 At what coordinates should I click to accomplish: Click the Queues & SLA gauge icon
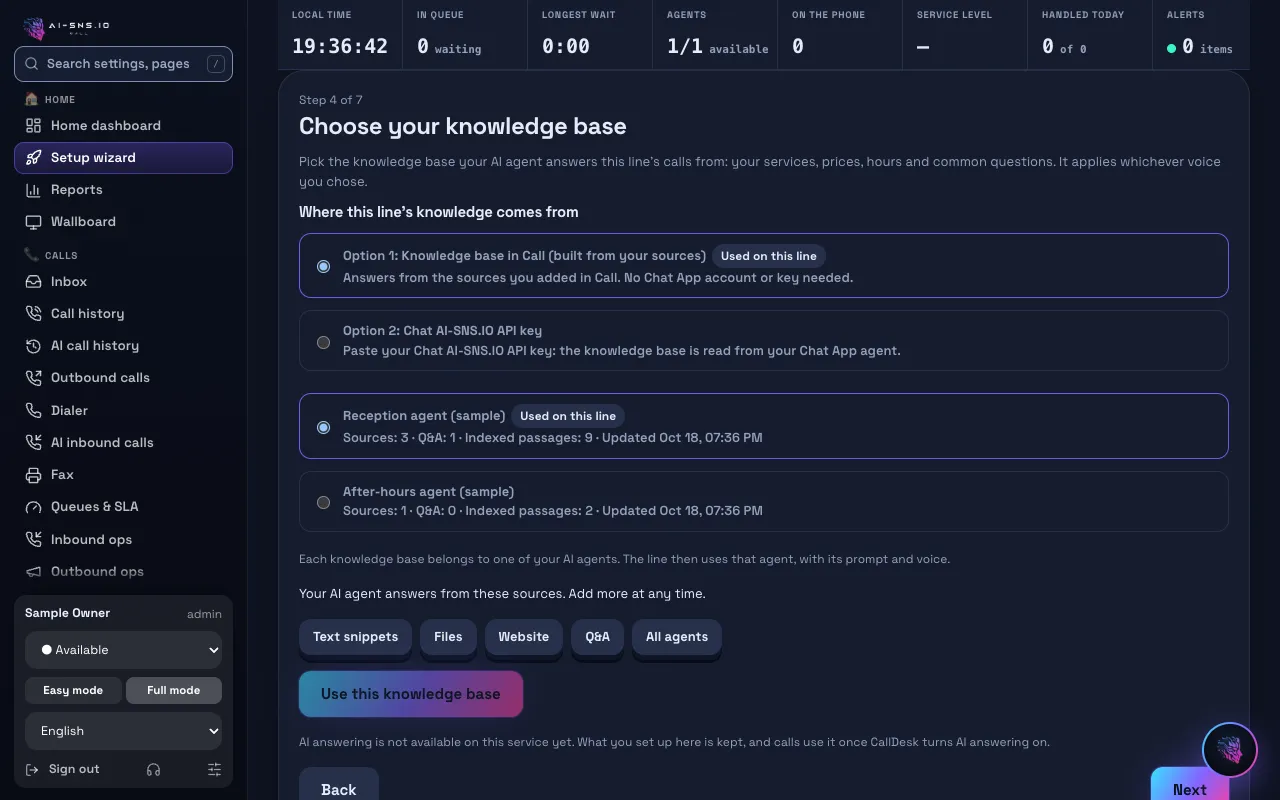click(x=33, y=506)
